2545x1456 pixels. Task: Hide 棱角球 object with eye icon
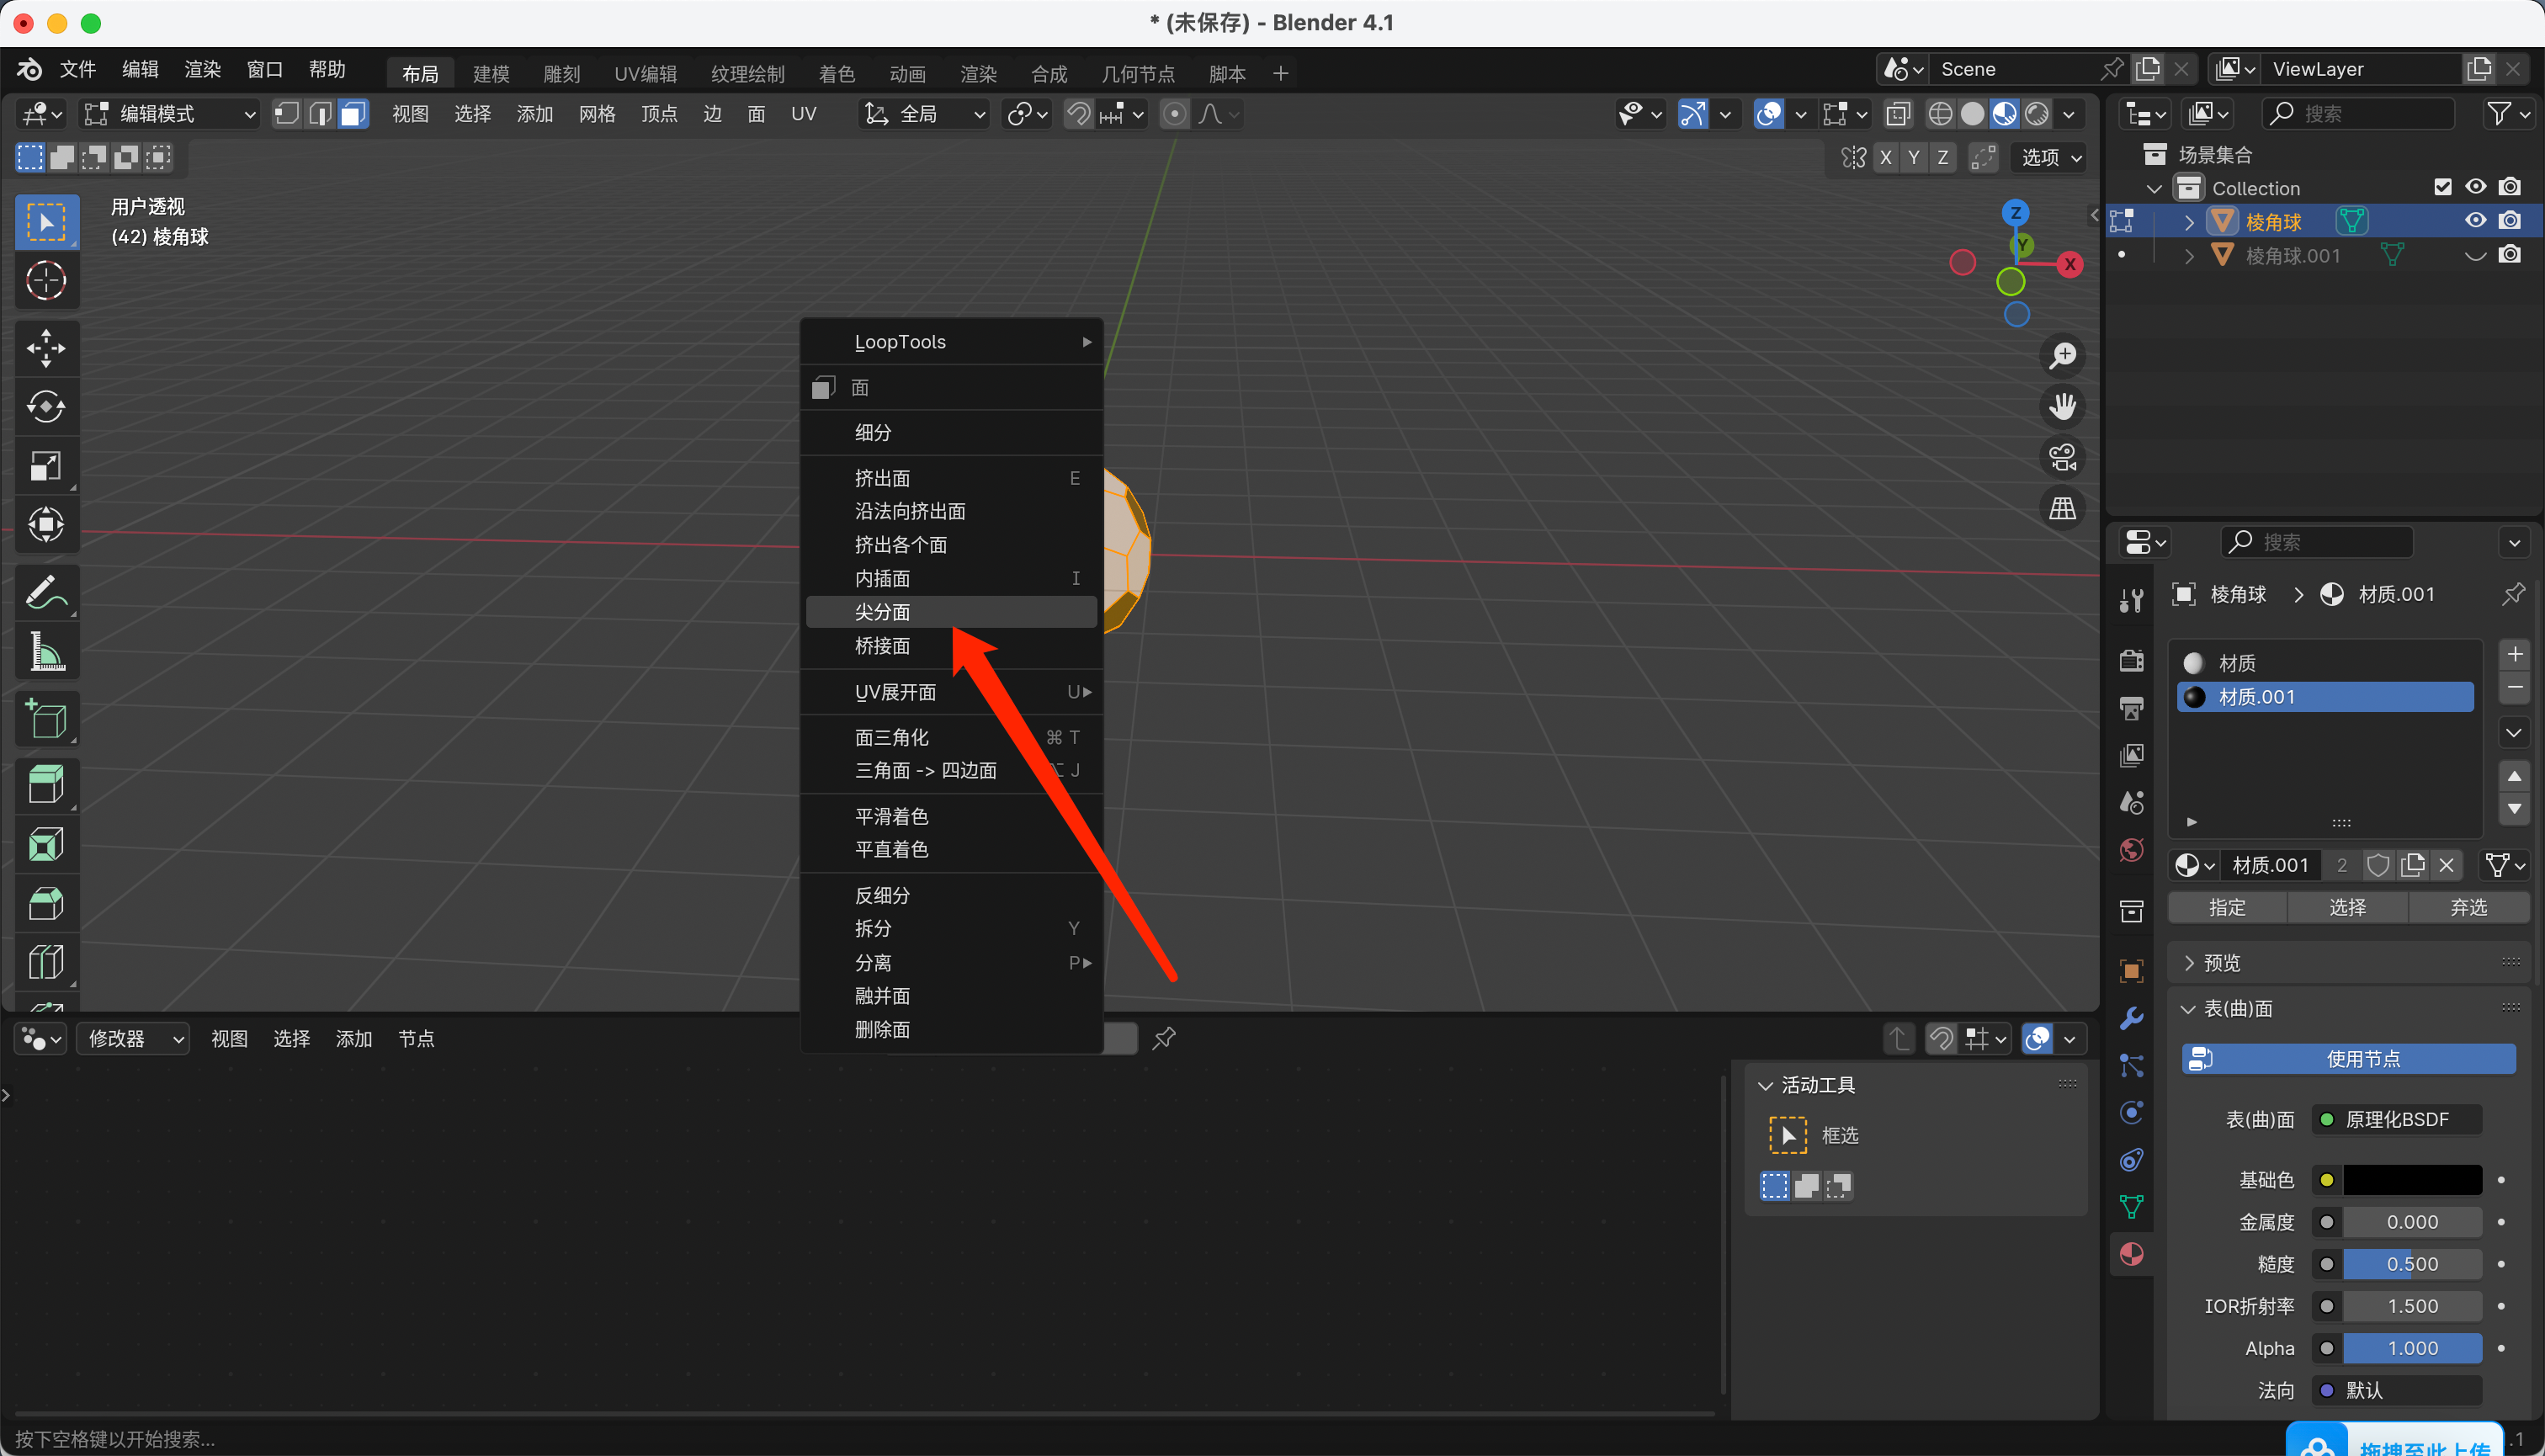(x=2475, y=221)
